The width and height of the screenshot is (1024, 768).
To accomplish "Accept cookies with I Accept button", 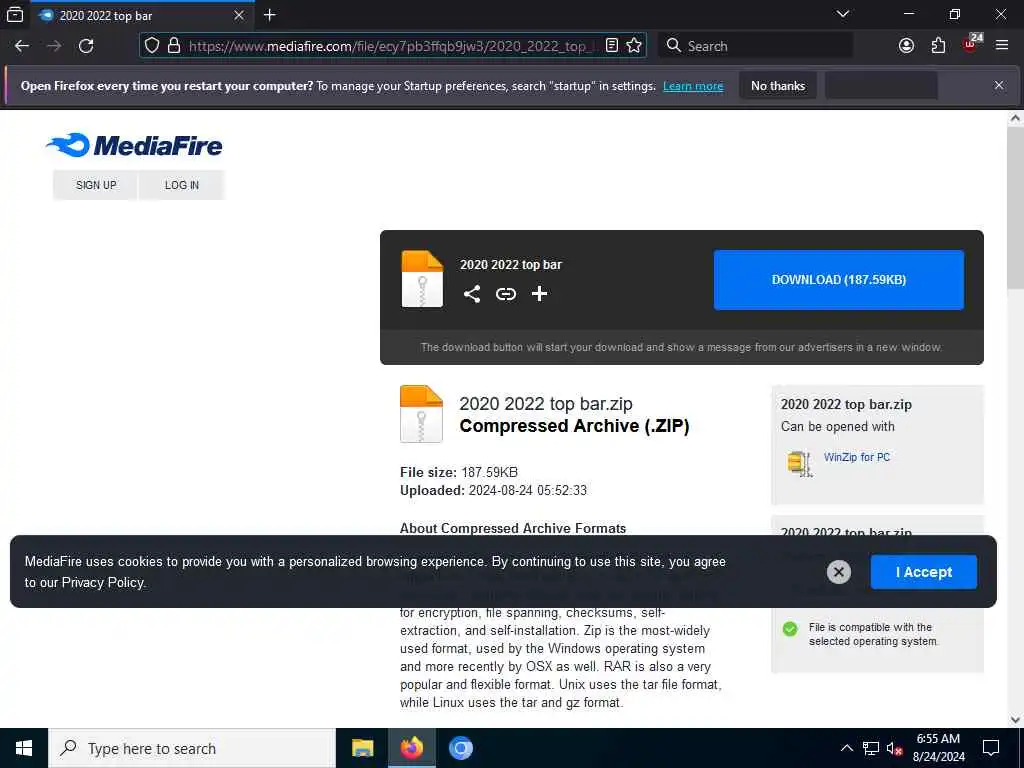I will click(x=923, y=572).
